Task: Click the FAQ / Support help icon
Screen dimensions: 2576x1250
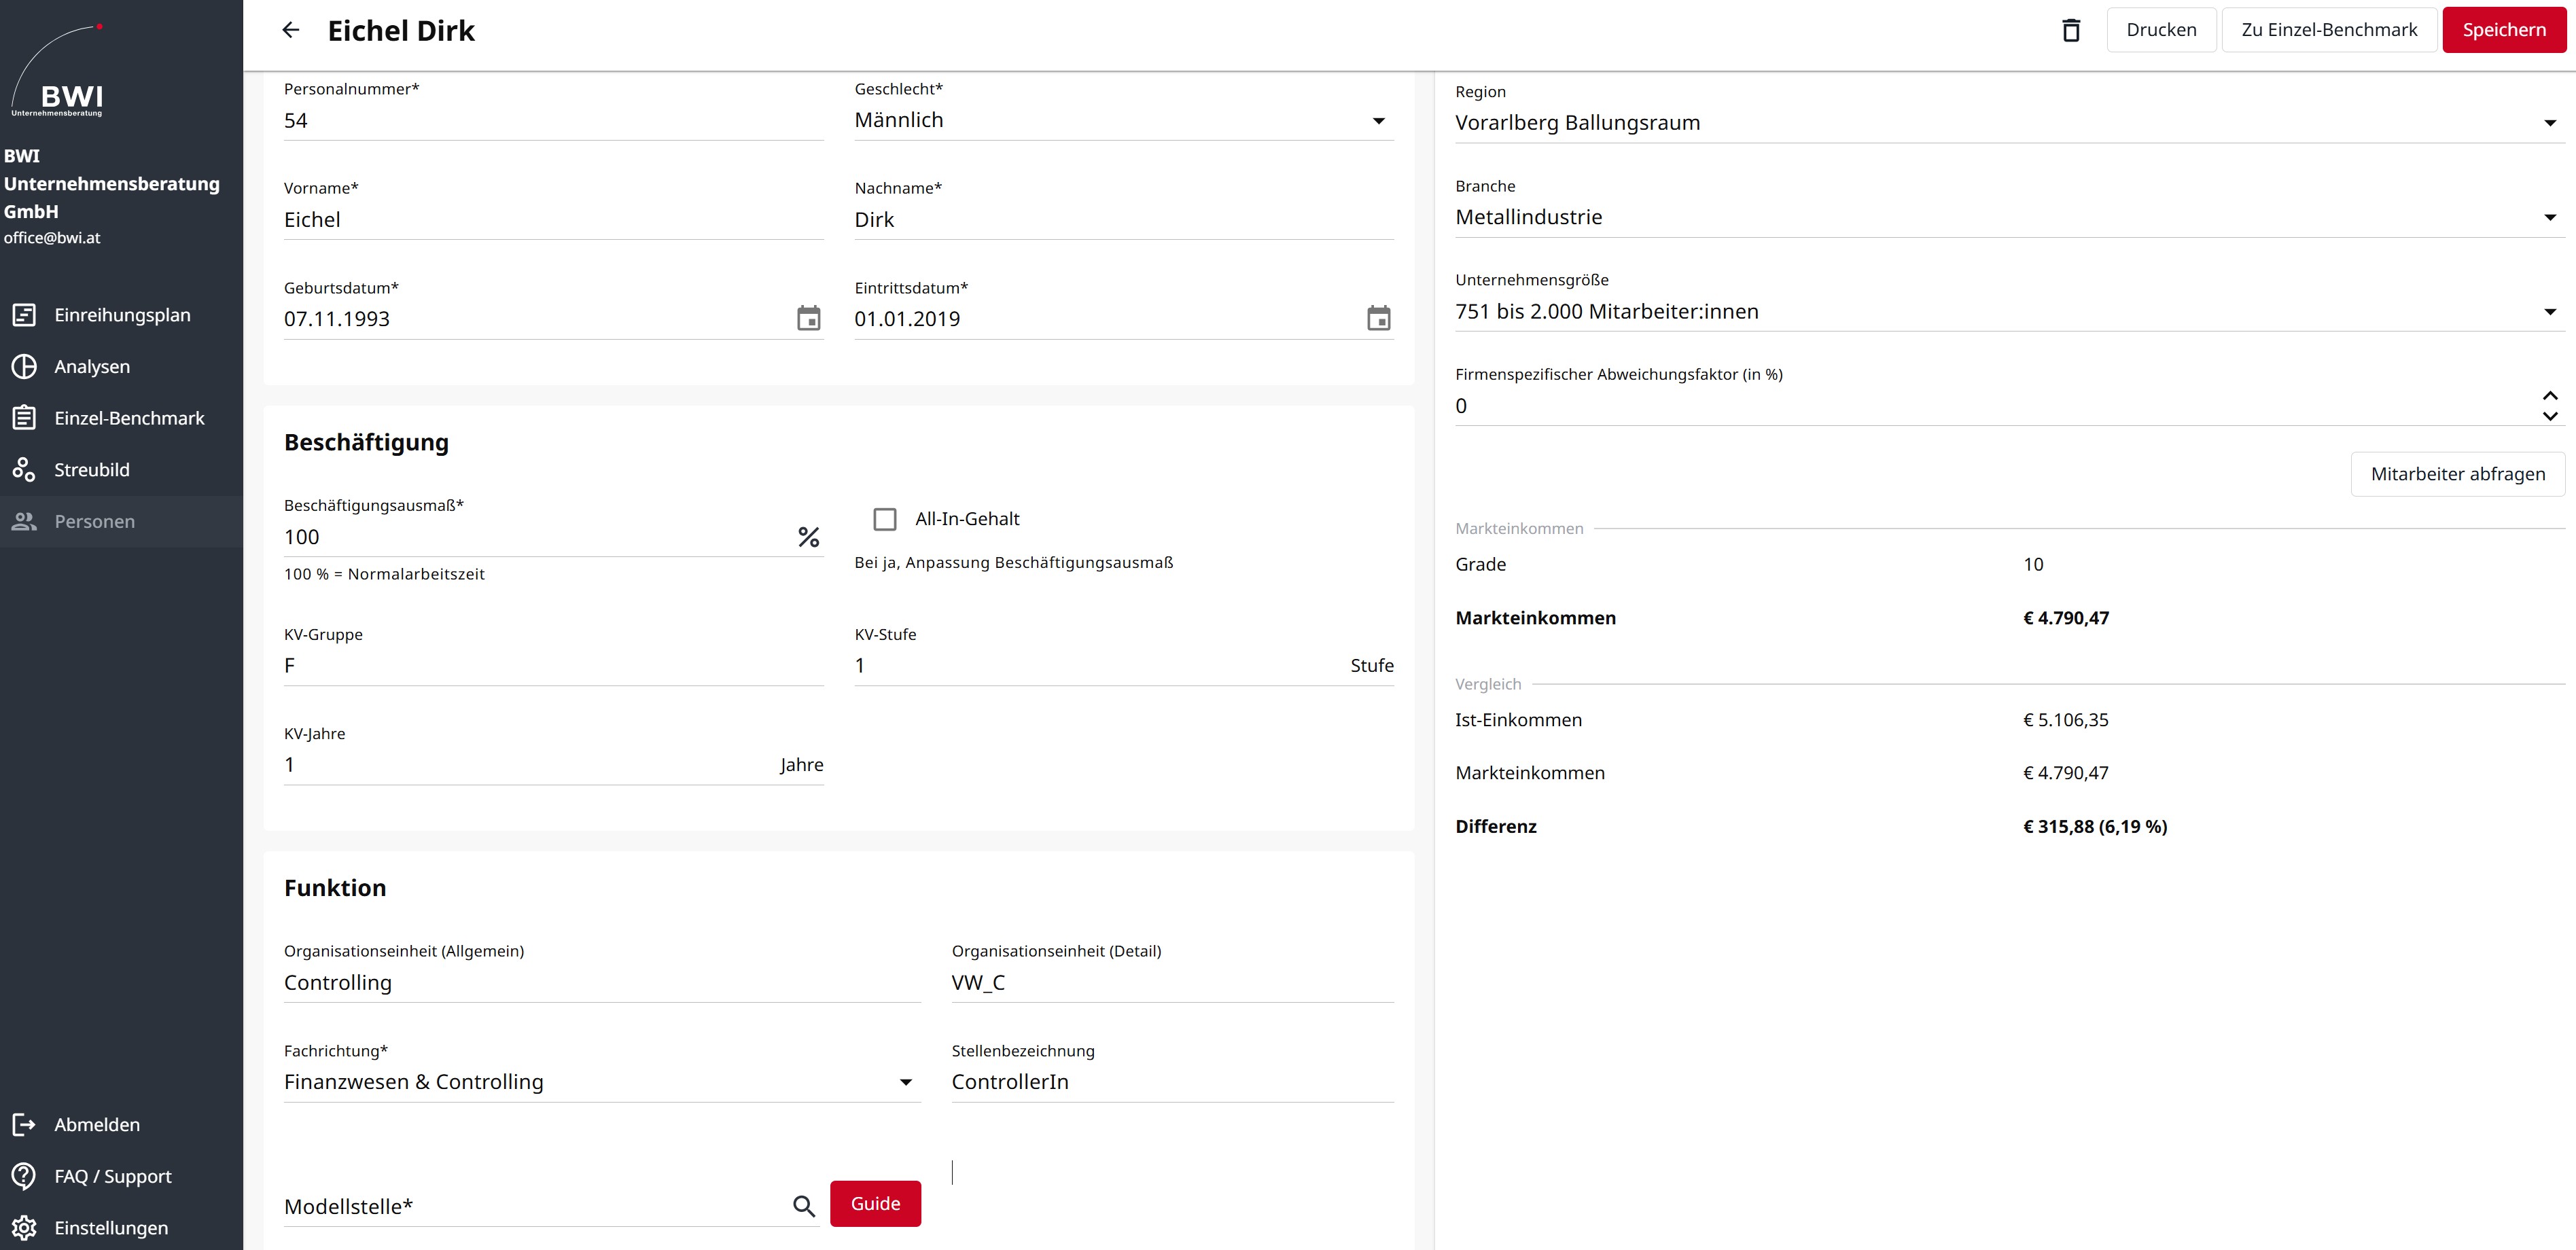Action: click(x=24, y=1176)
